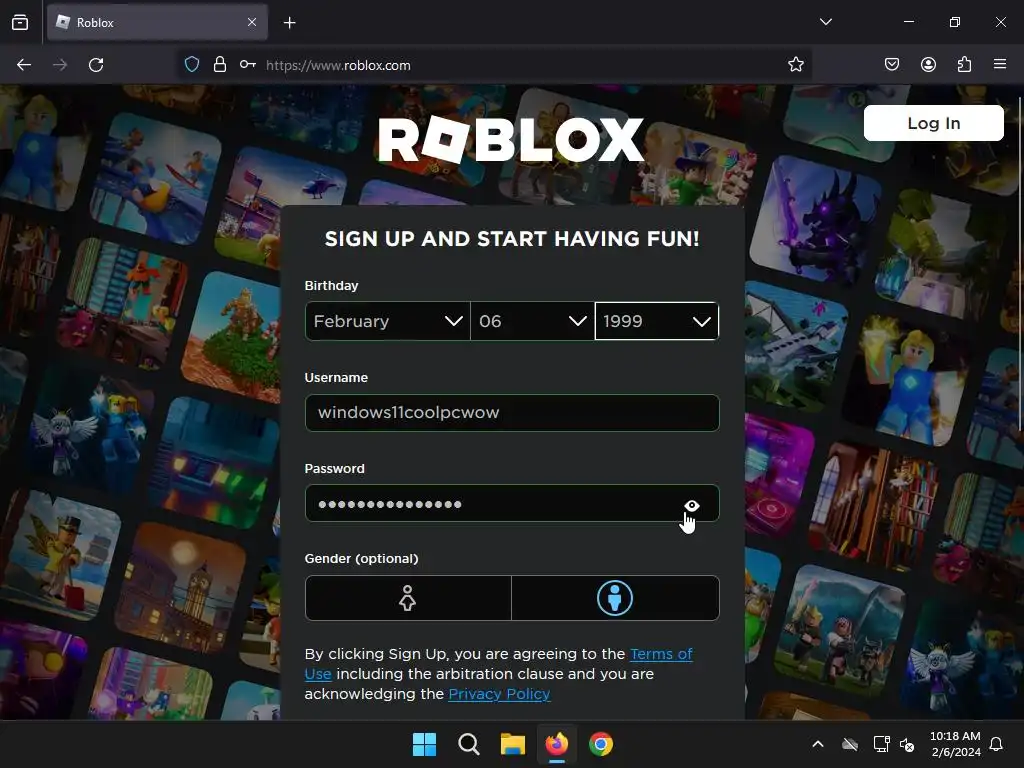The image size is (1024, 768).
Task: Open network status tray icon
Action: (881, 744)
